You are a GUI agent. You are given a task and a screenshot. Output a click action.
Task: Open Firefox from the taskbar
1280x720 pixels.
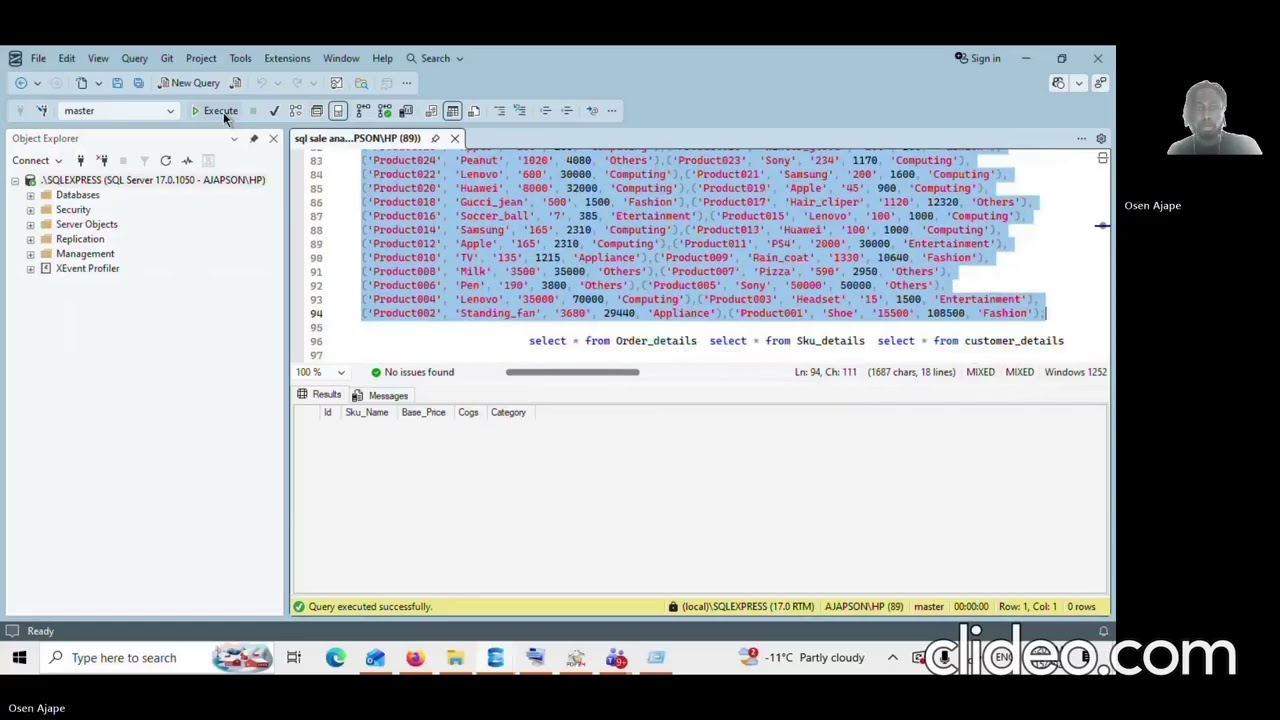[x=415, y=658]
